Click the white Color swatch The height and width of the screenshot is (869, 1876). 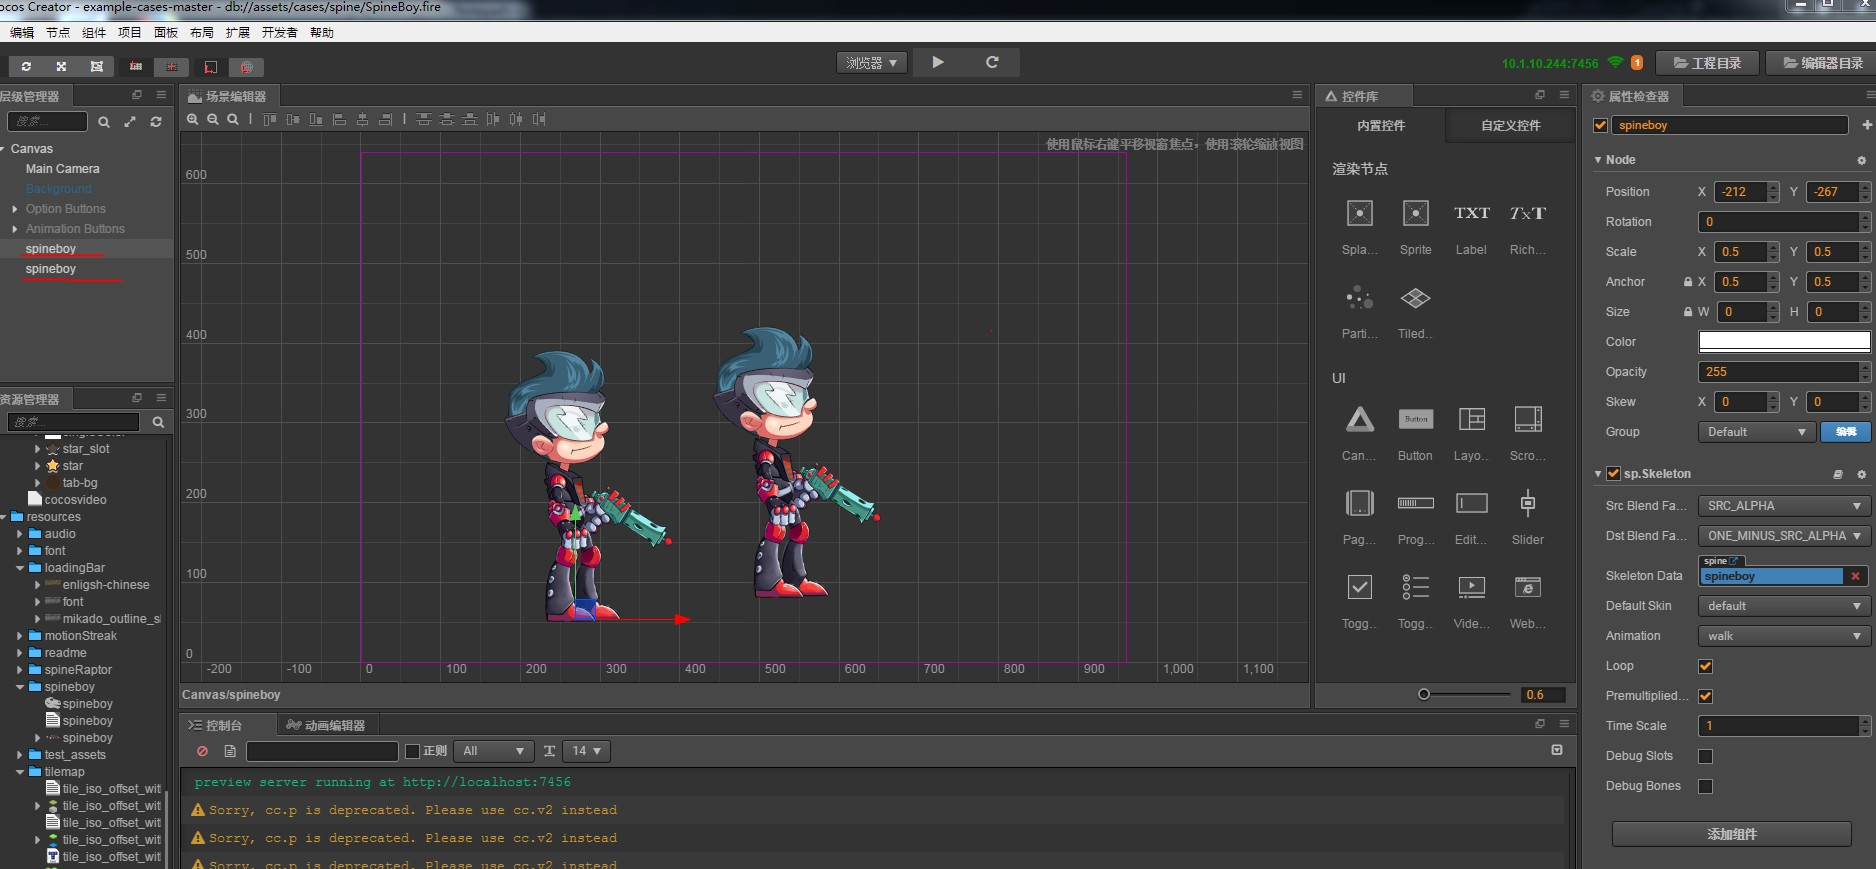[1783, 342]
